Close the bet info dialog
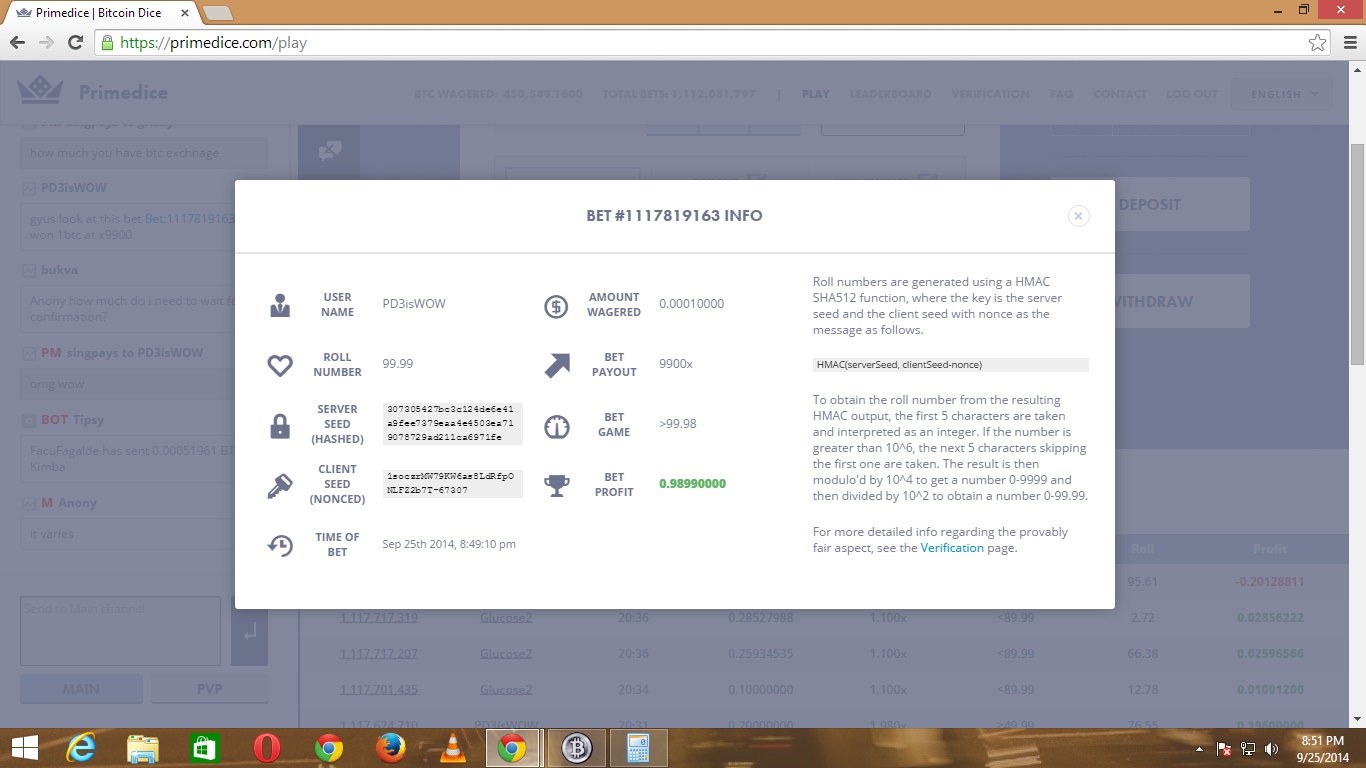Image resolution: width=1366 pixels, height=768 pixels. [1078, 216]
